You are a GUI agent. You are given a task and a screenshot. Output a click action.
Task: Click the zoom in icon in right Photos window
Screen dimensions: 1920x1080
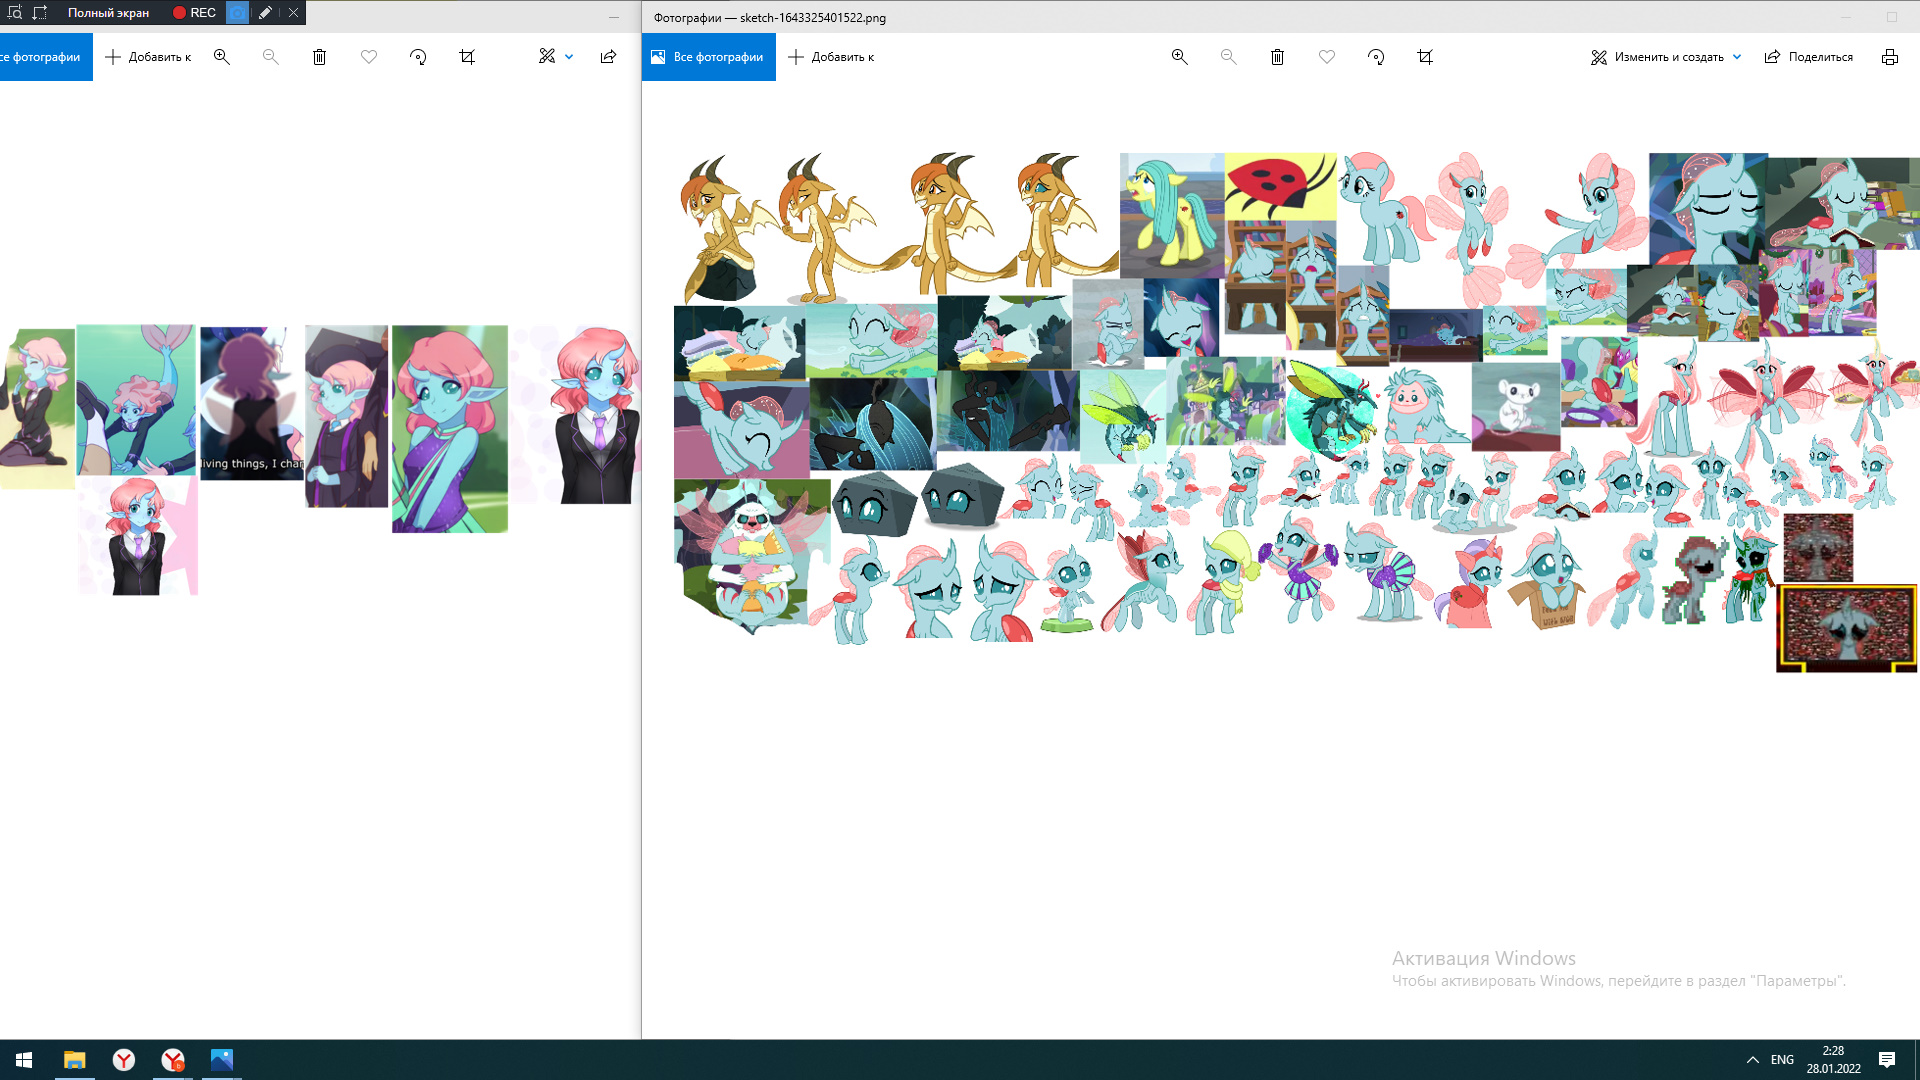[x=1179, y=57]
